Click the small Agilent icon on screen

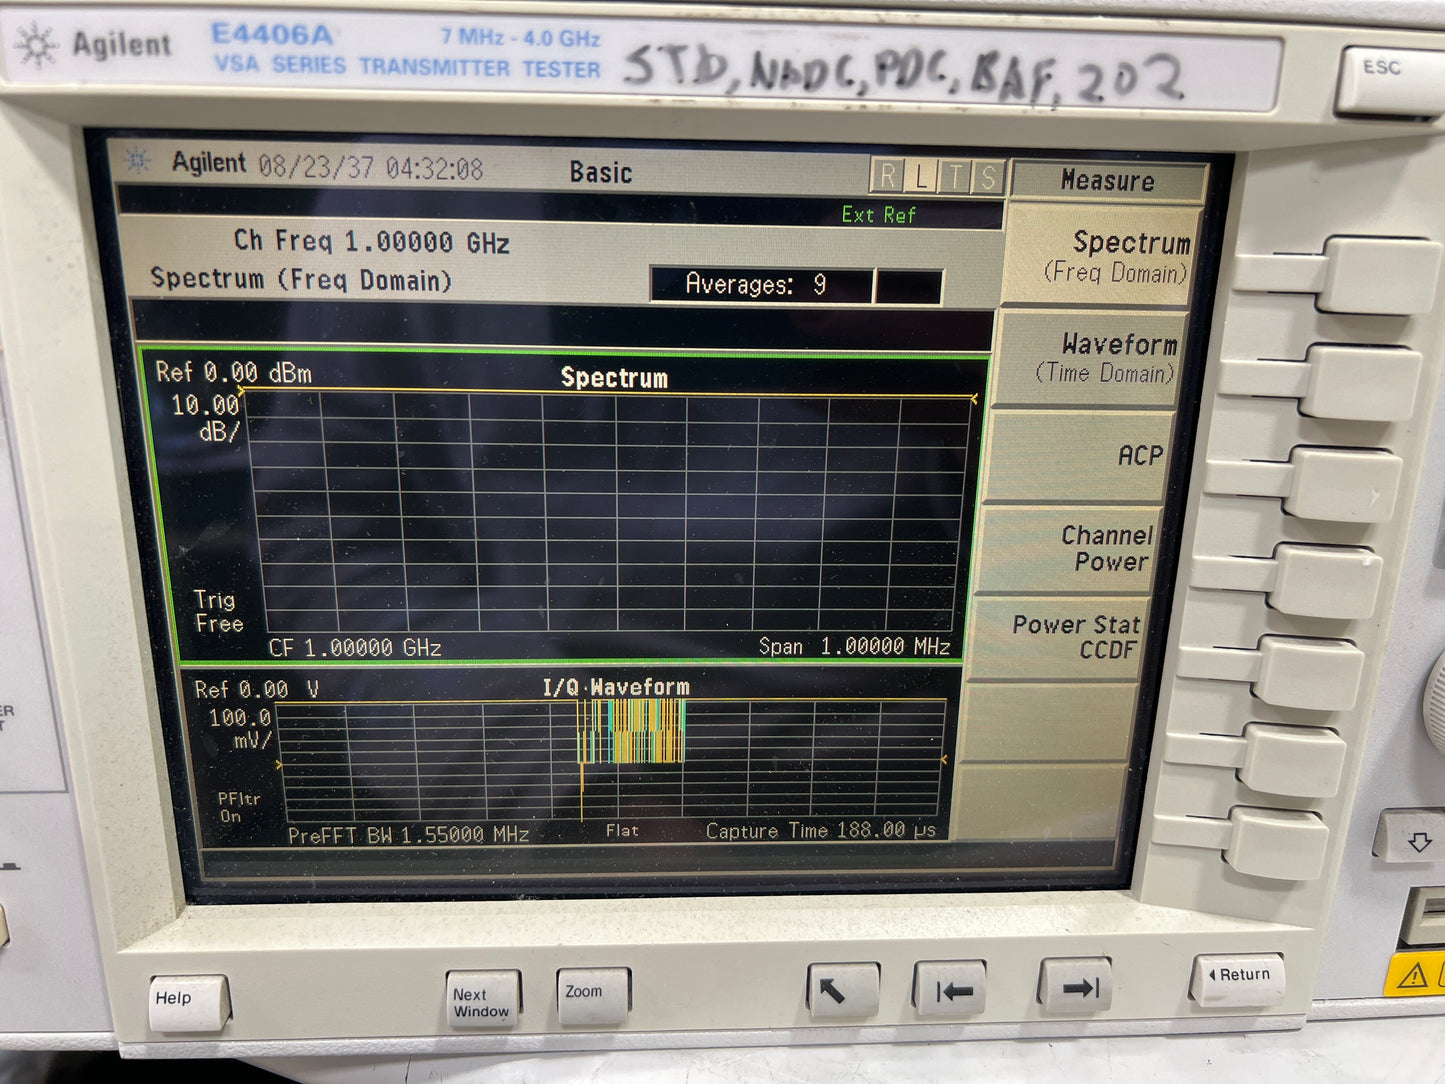tap(138, 160)
